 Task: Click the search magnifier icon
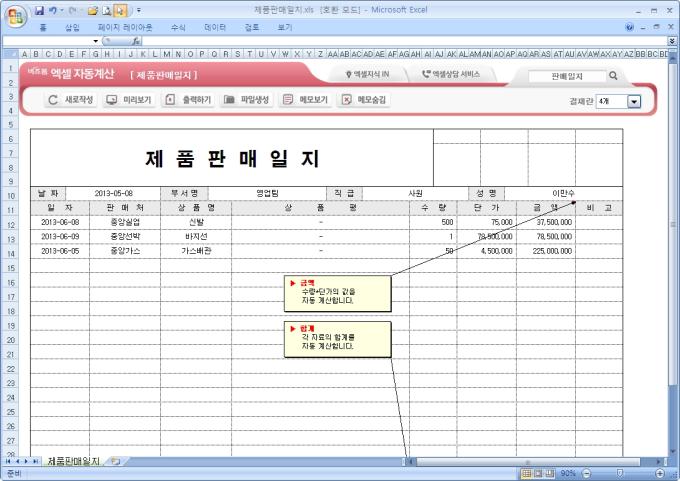click(613, 76)
